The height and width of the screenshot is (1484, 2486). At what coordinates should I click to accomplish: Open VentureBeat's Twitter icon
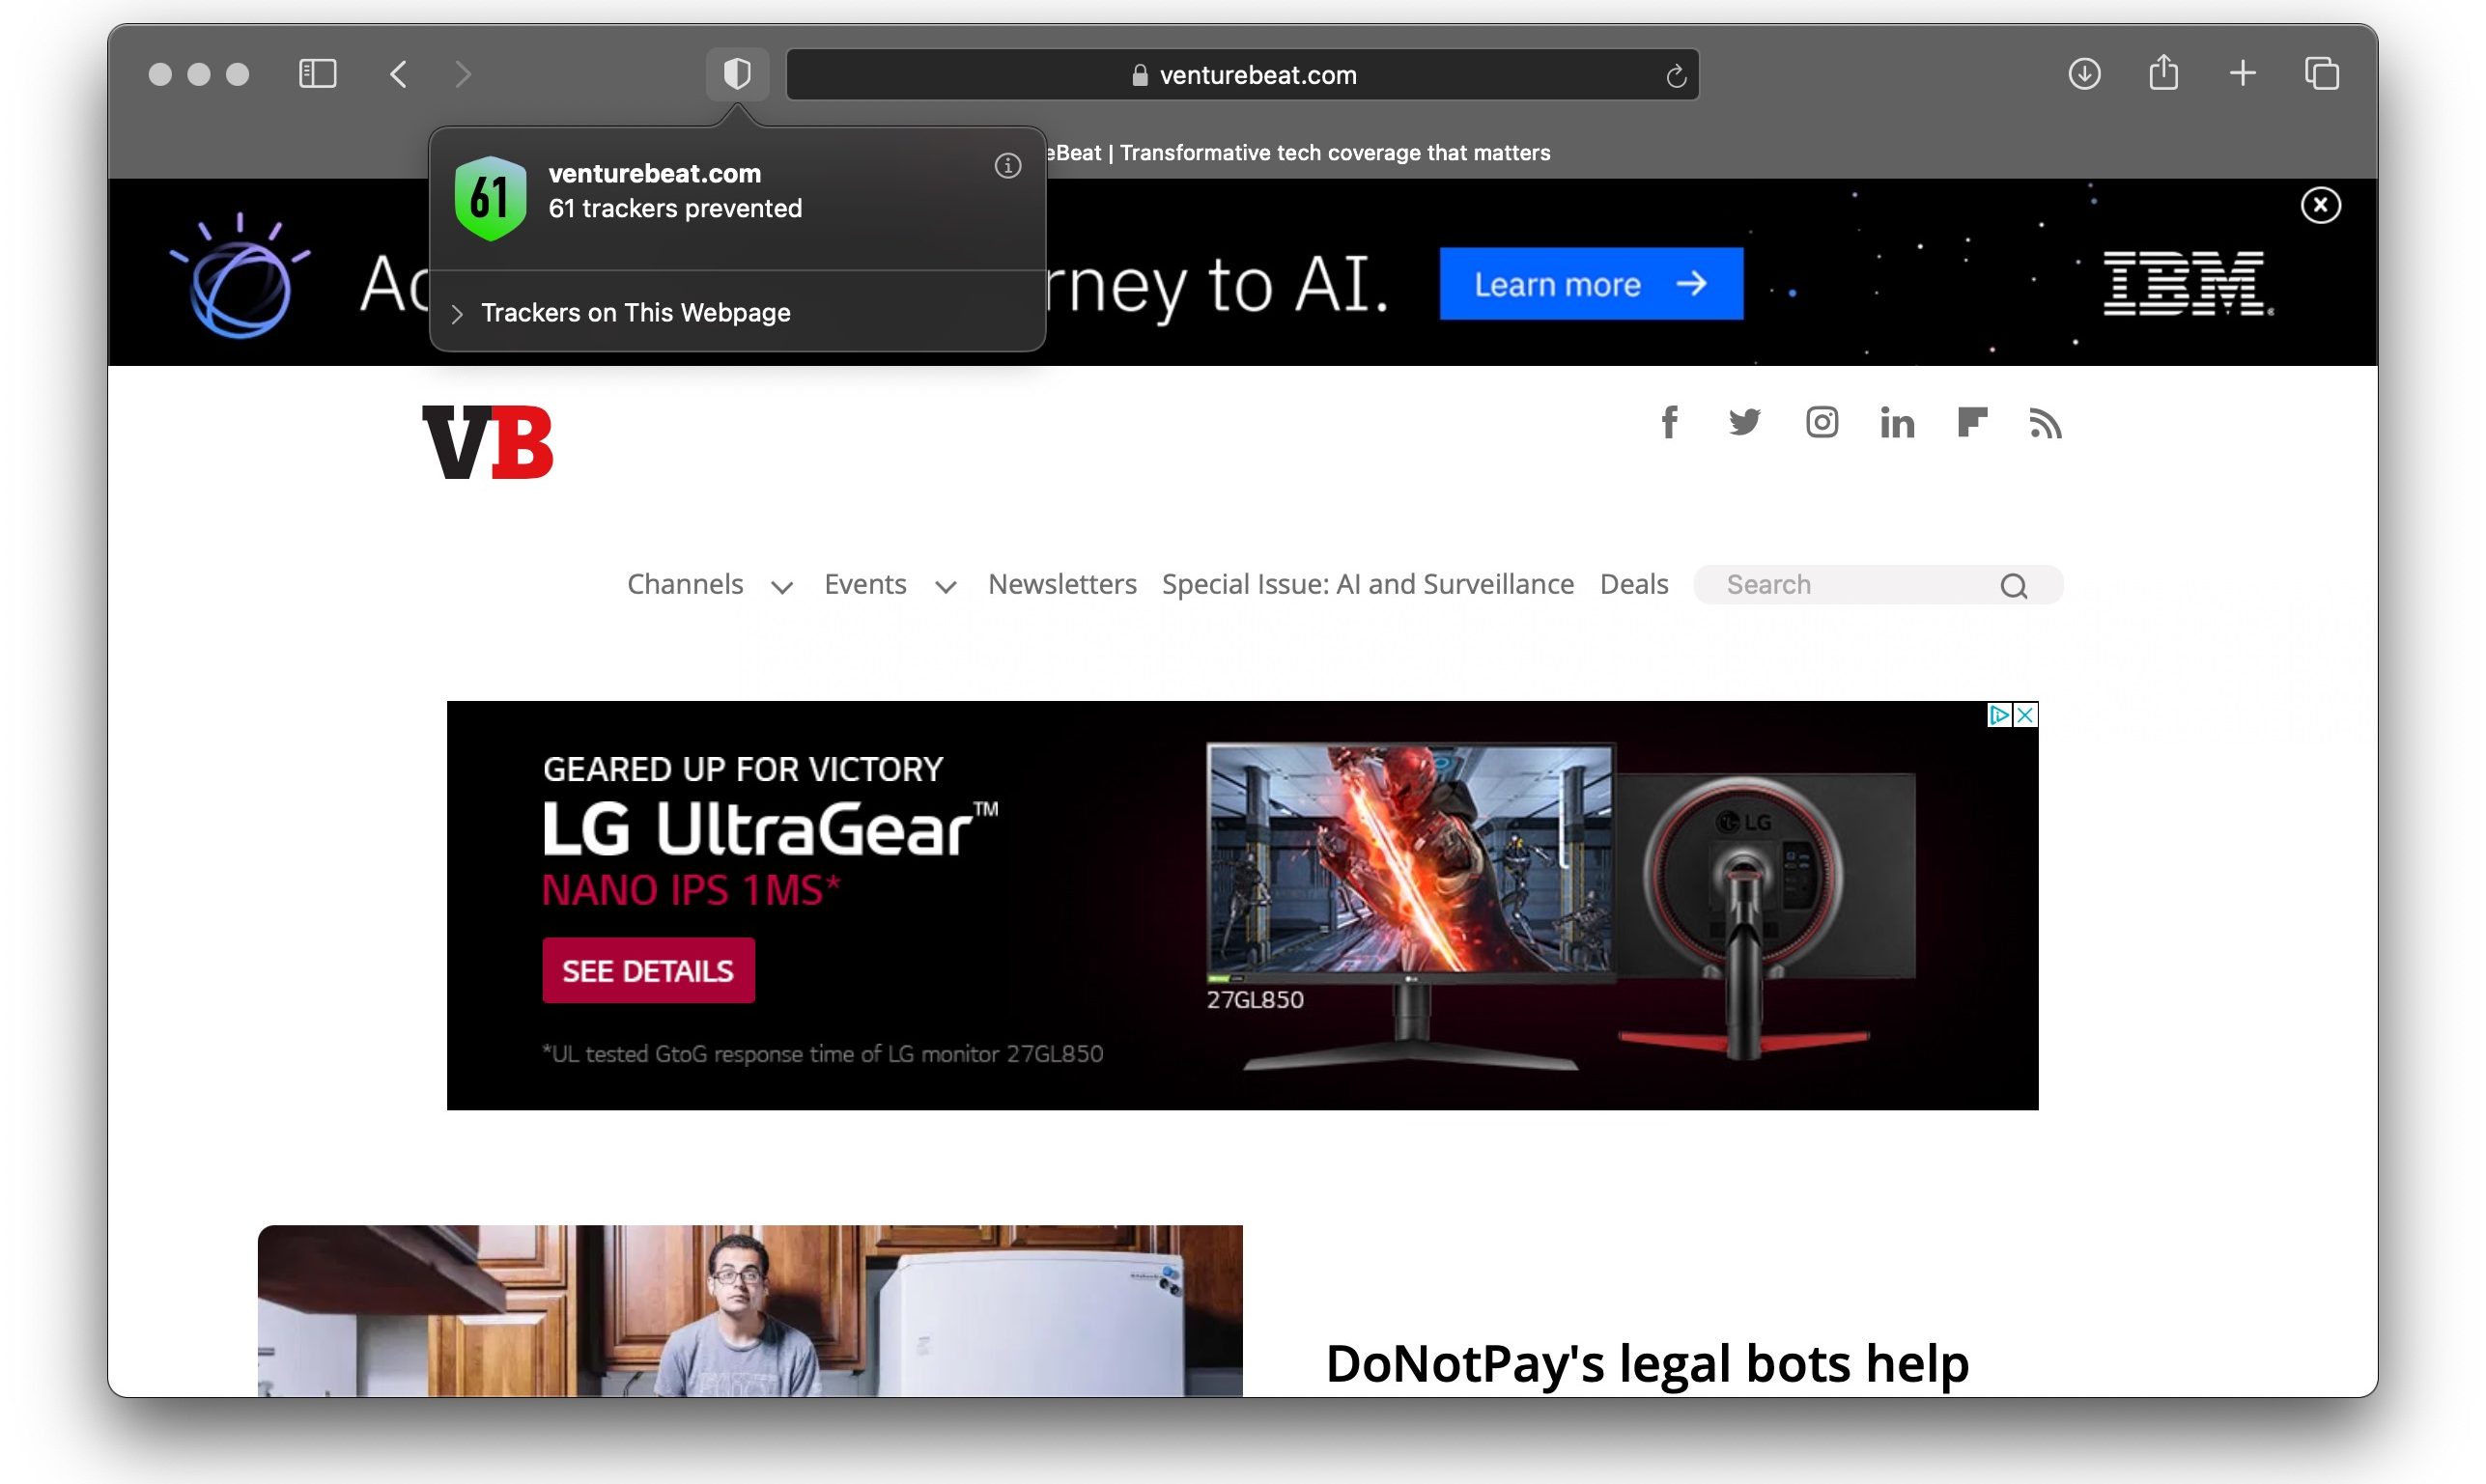(1744, 422)
